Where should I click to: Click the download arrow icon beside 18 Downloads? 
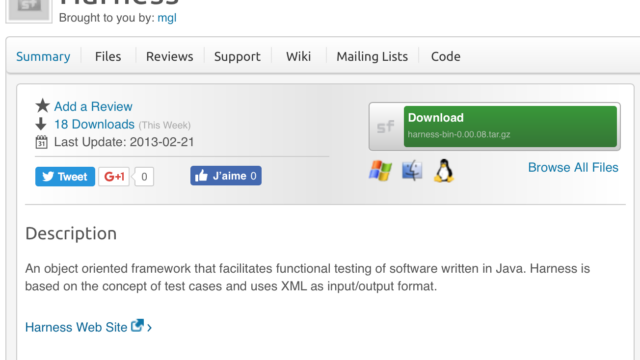point(41,124)
